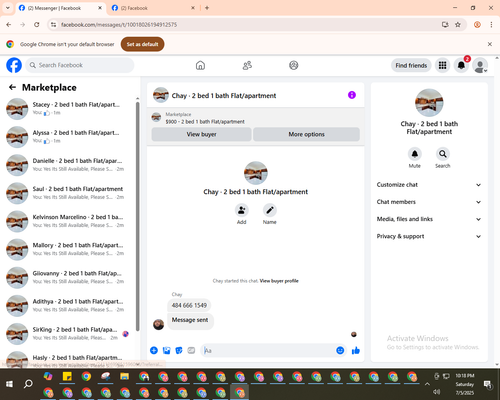This screenshot has width=500, height=400.
Task: Open more actions plus icon
Action: pyautogui.click(x=154, y=350)
